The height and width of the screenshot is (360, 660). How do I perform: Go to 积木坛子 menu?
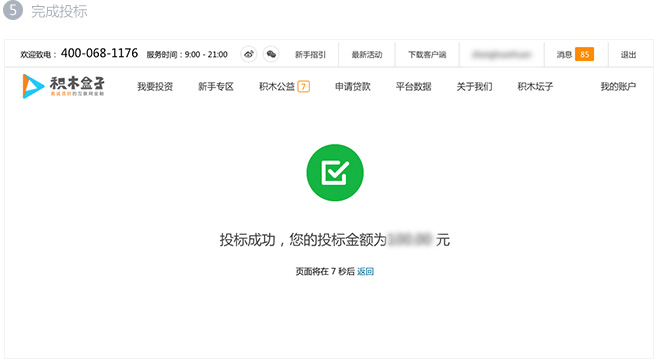pyautogui.click(x=535, y=87)
